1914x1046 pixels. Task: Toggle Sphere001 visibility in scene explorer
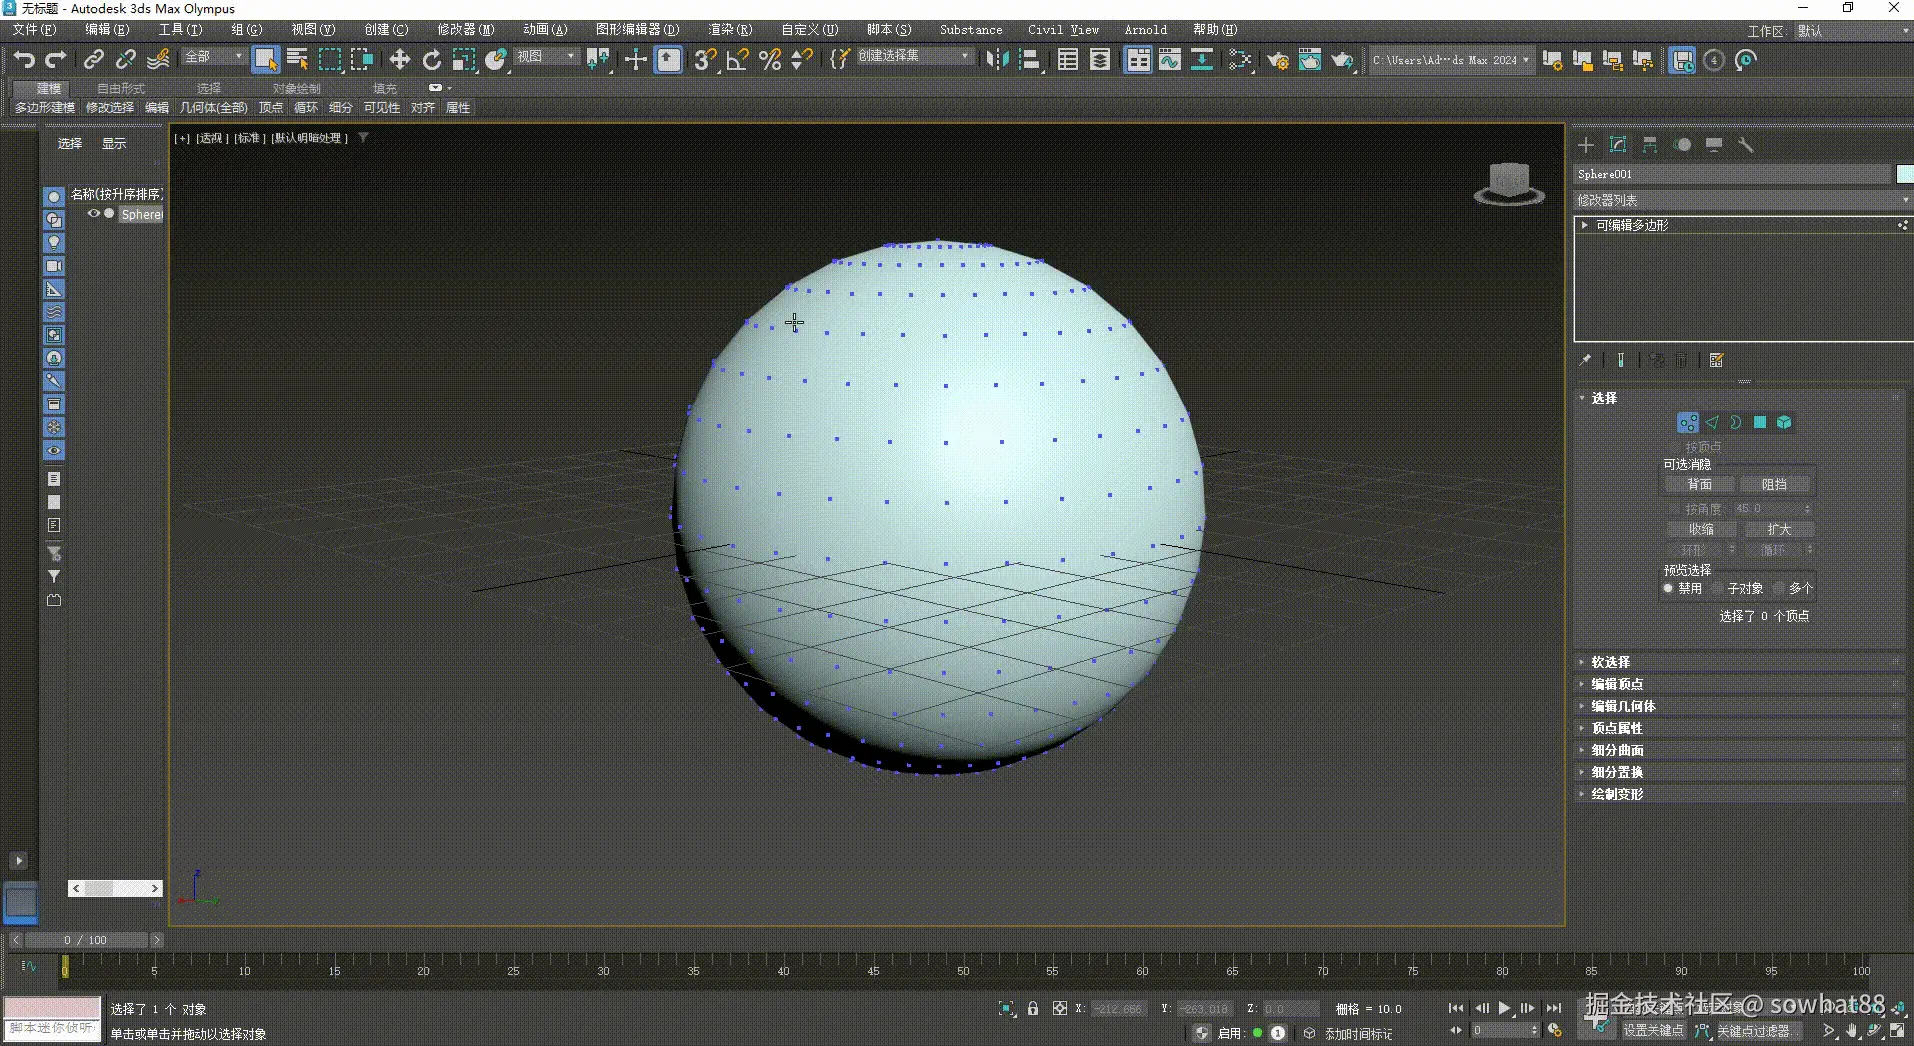click(93, 214)
